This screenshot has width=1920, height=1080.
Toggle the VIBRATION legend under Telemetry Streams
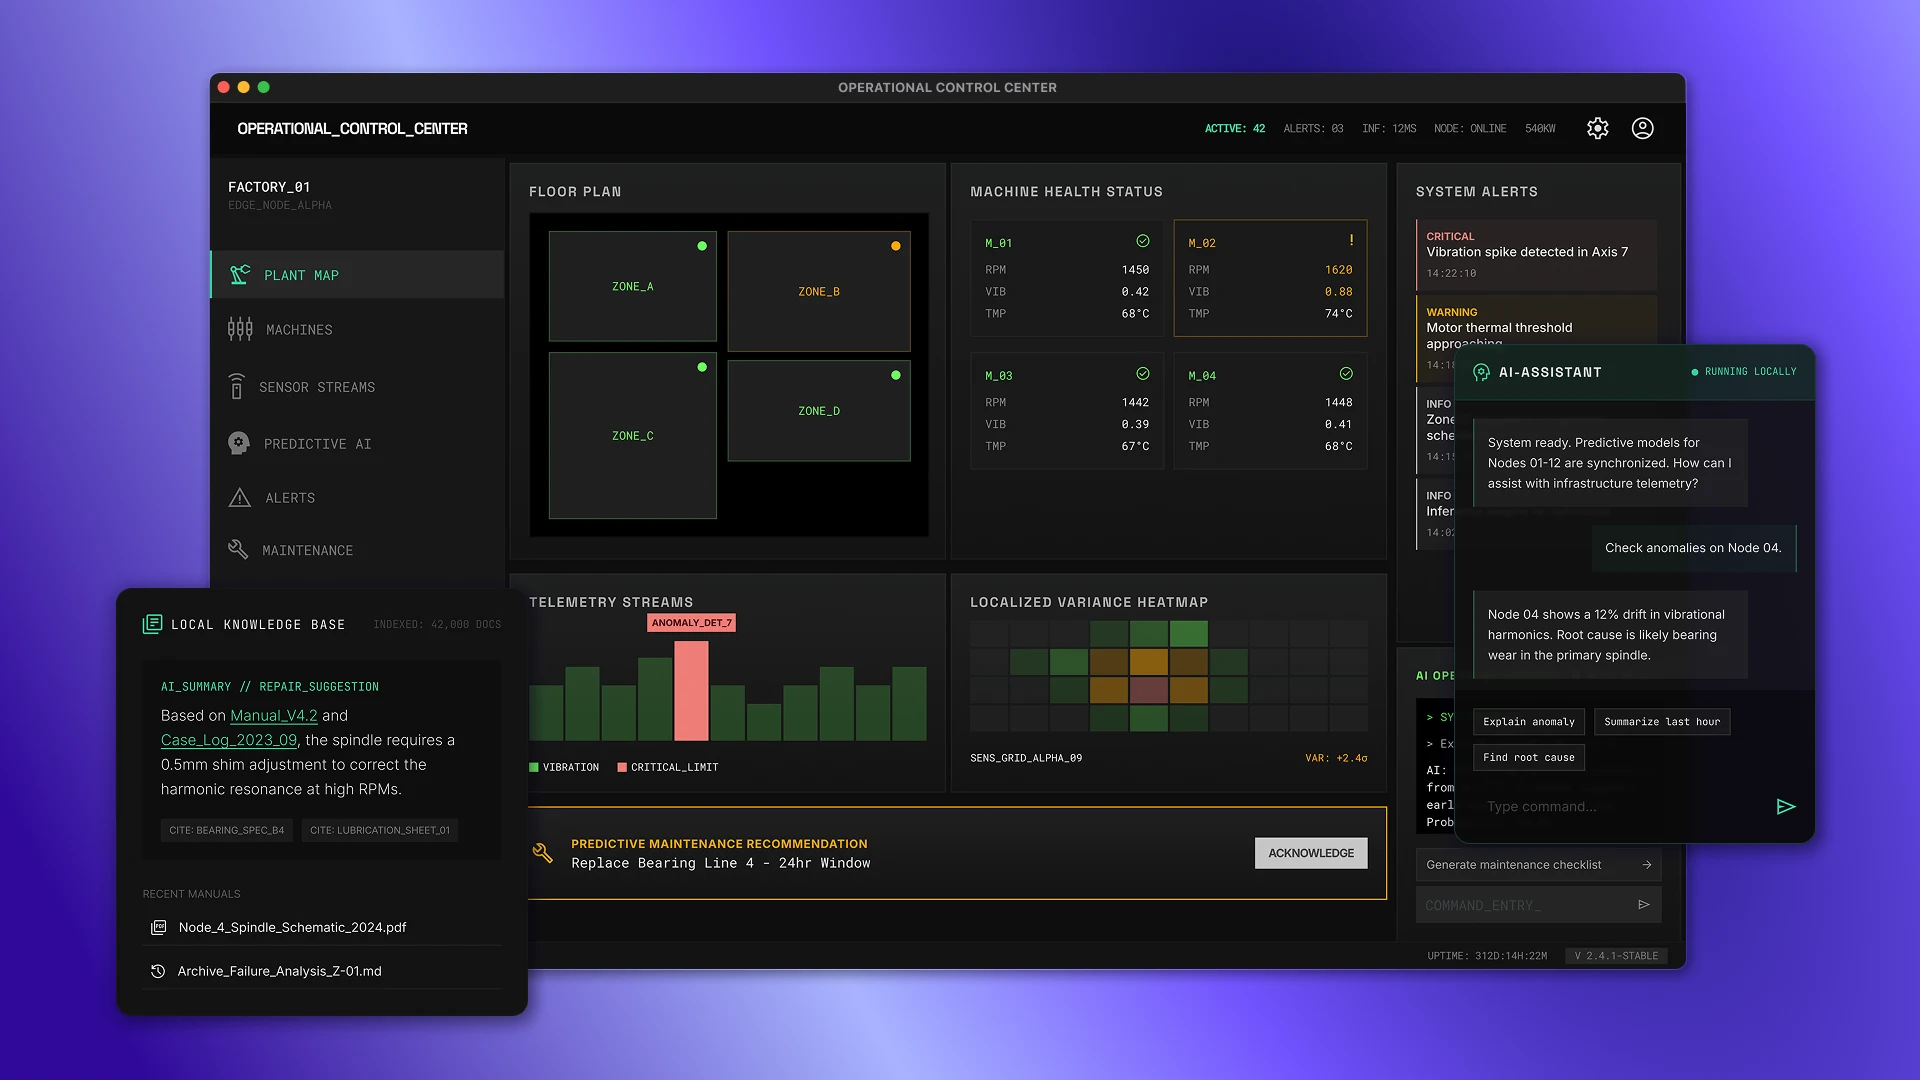(566, 767)
